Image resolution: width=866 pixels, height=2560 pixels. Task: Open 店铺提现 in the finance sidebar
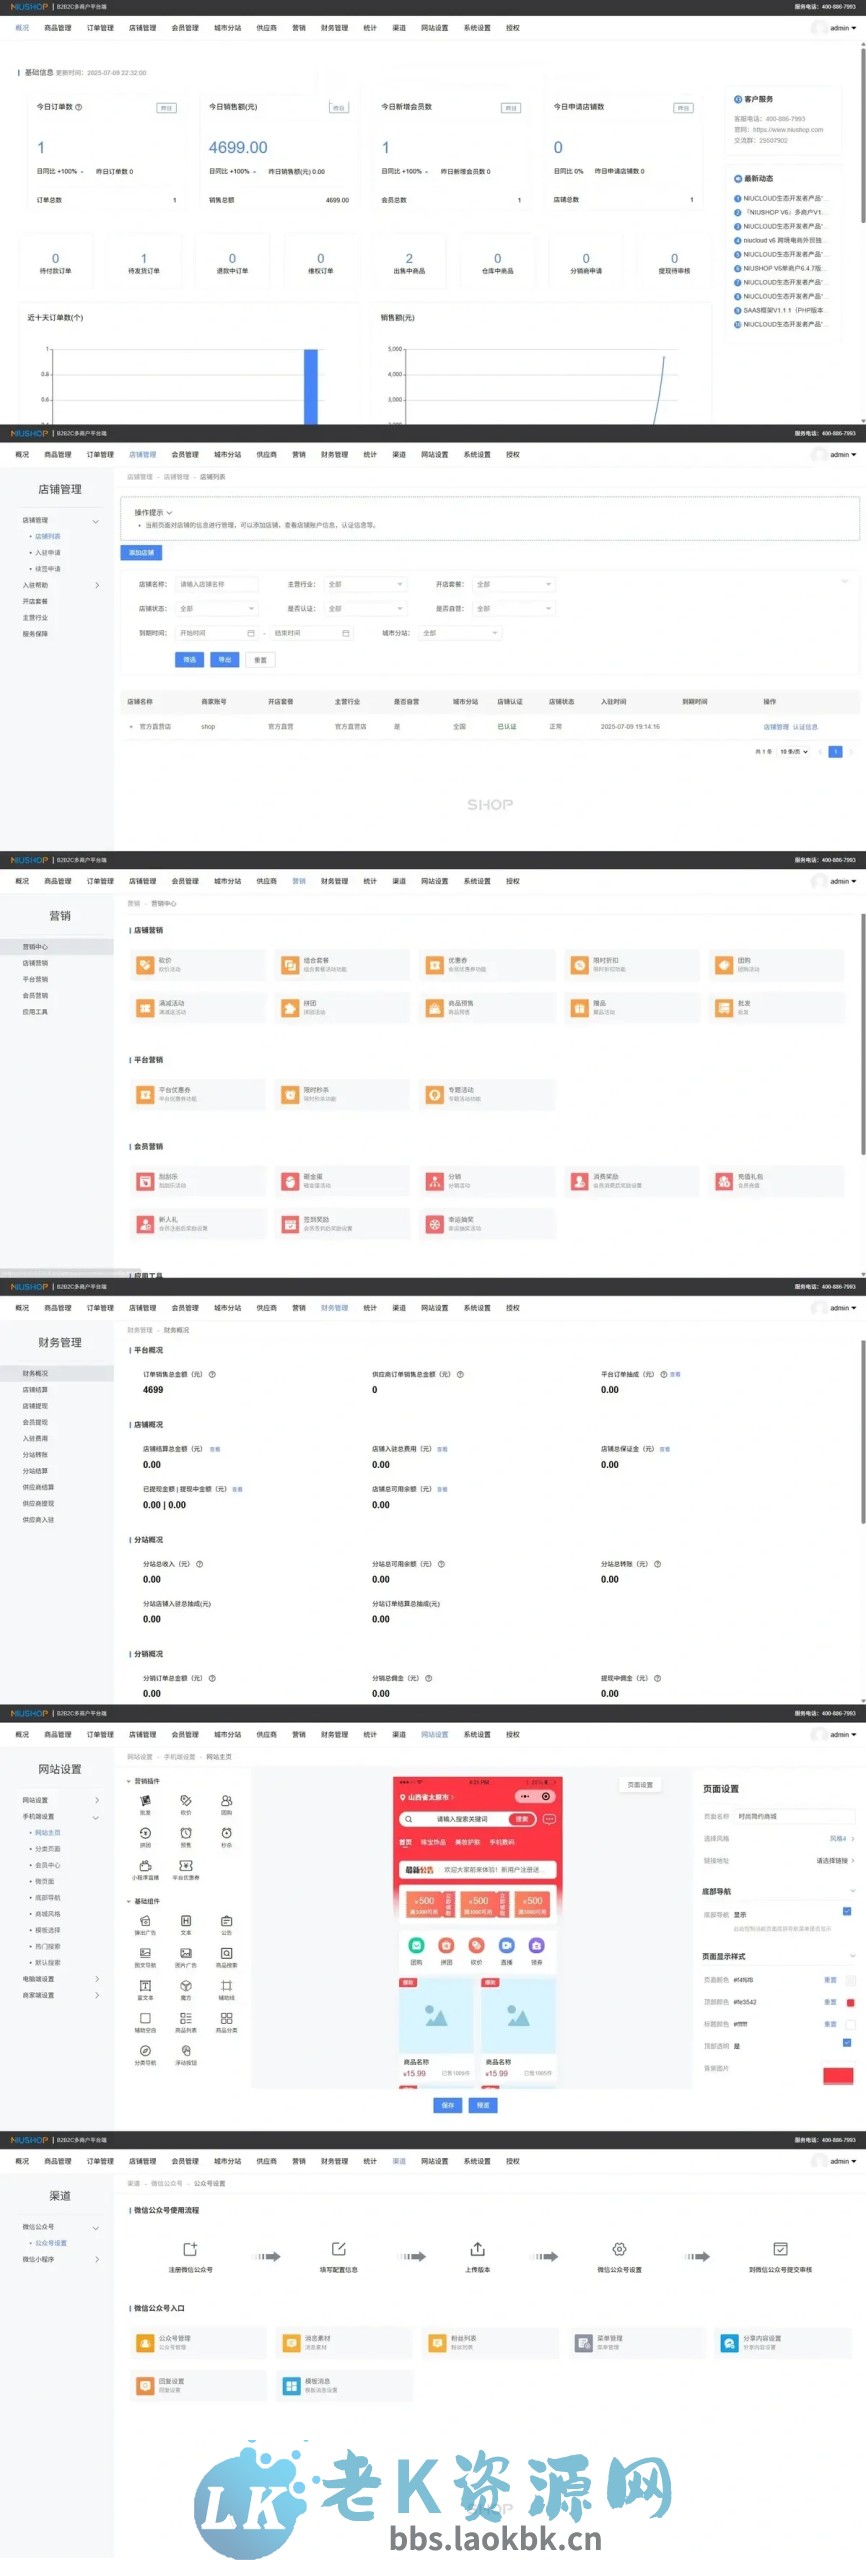coord(36,1406)
